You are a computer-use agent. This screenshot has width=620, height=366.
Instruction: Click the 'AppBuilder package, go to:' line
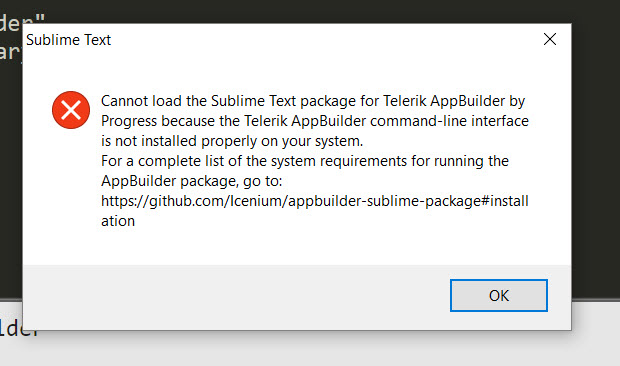(x=192, y=181)
